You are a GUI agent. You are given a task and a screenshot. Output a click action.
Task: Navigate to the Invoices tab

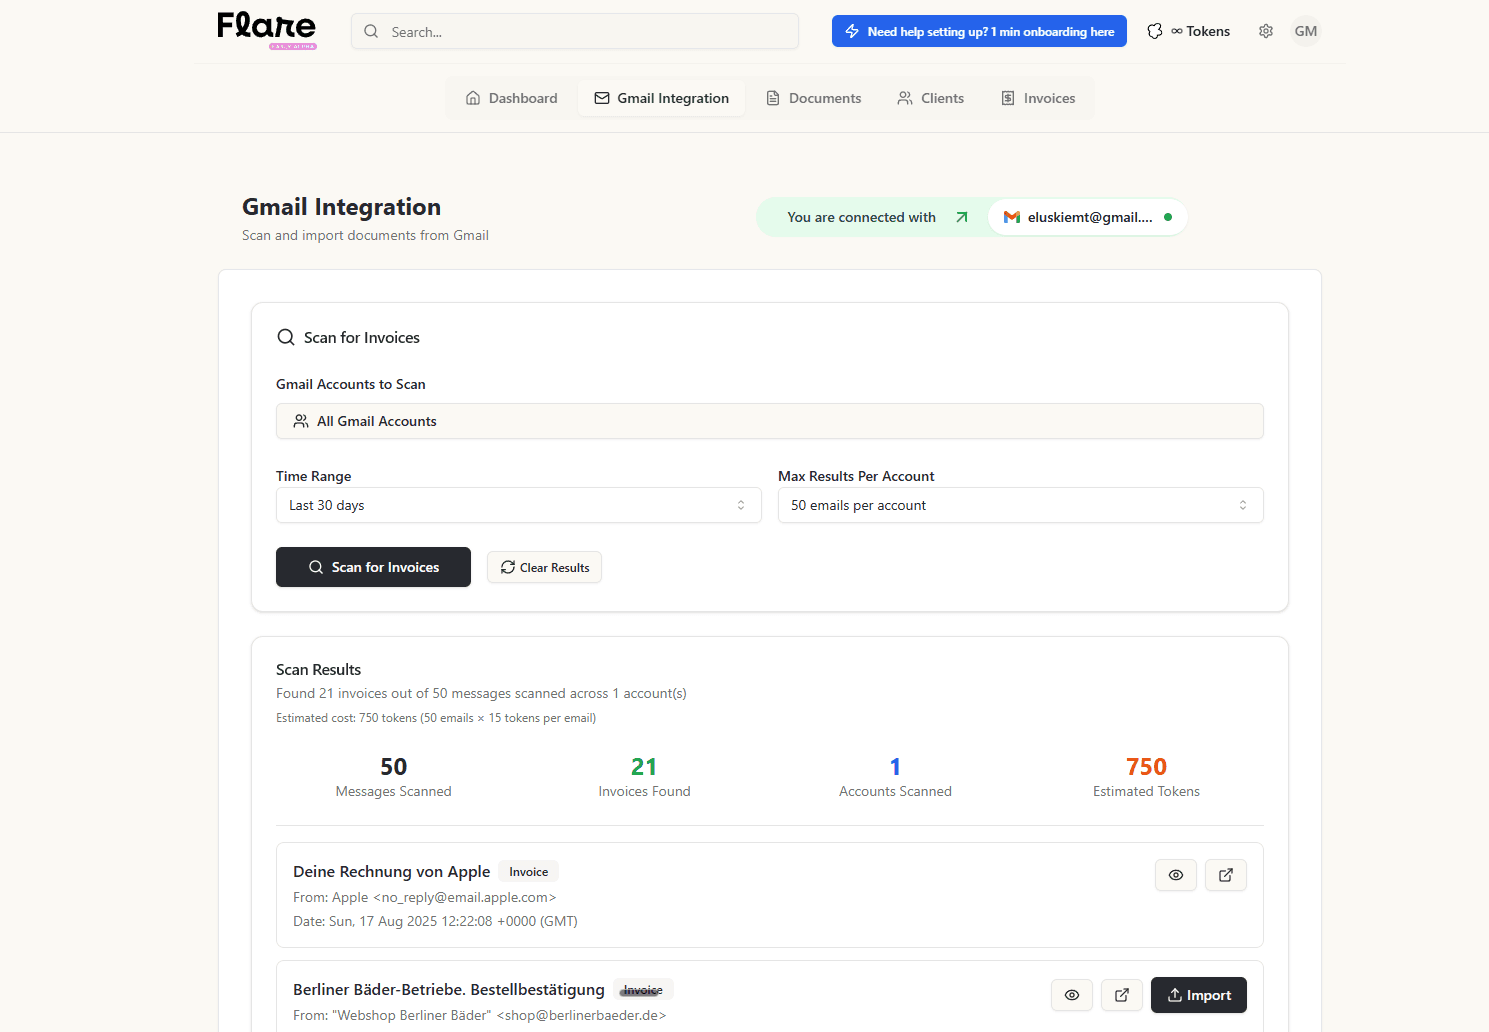[x=1038, y=98]
